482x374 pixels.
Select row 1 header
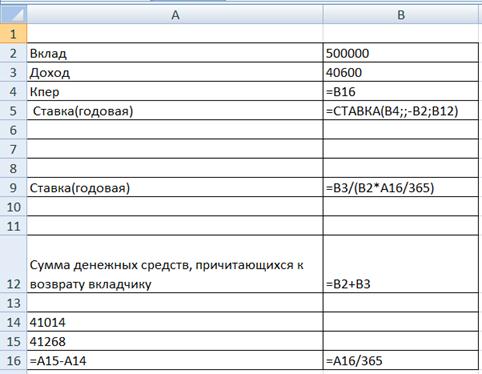point(13,34)
